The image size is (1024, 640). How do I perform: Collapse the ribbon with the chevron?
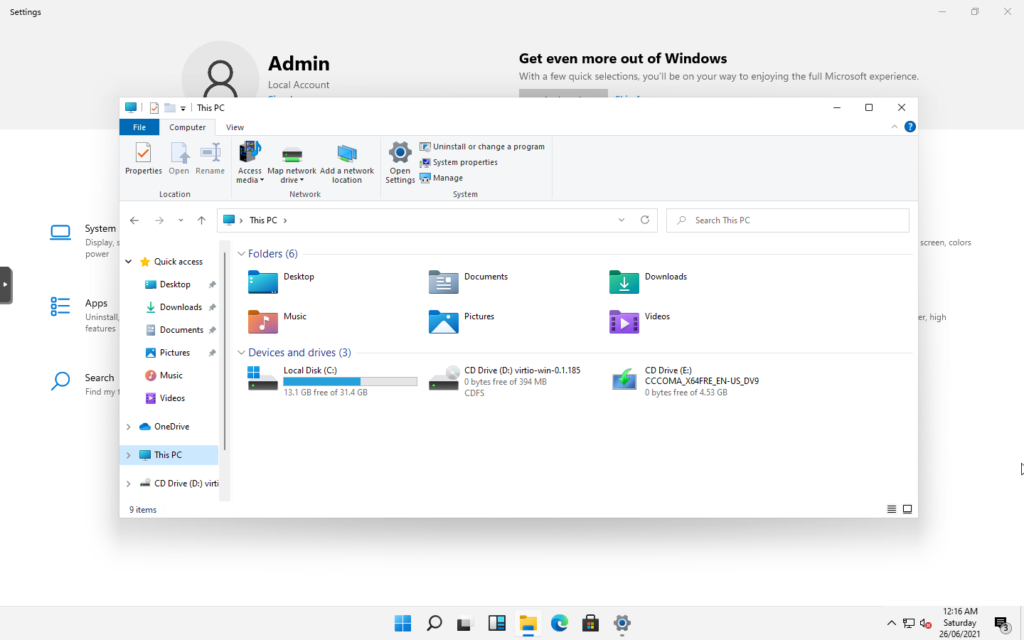tap(894, 127)
